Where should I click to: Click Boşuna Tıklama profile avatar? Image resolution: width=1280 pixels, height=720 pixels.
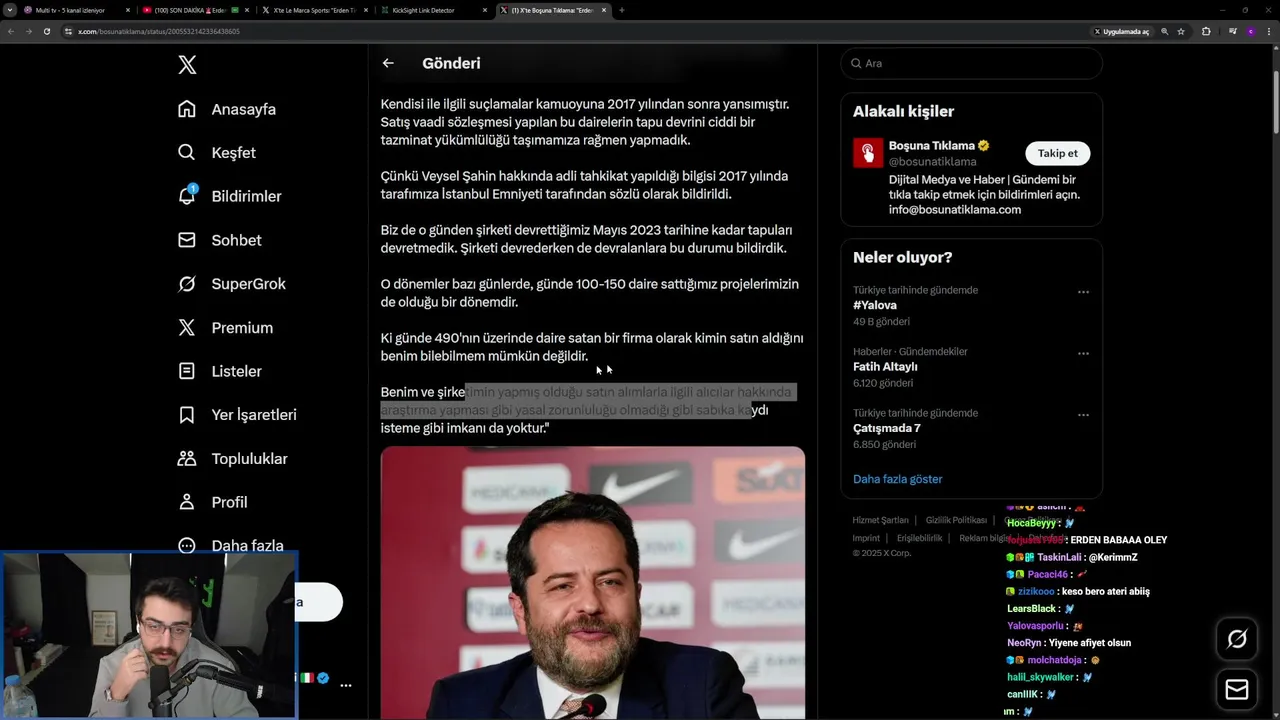[x=868, y=153]
